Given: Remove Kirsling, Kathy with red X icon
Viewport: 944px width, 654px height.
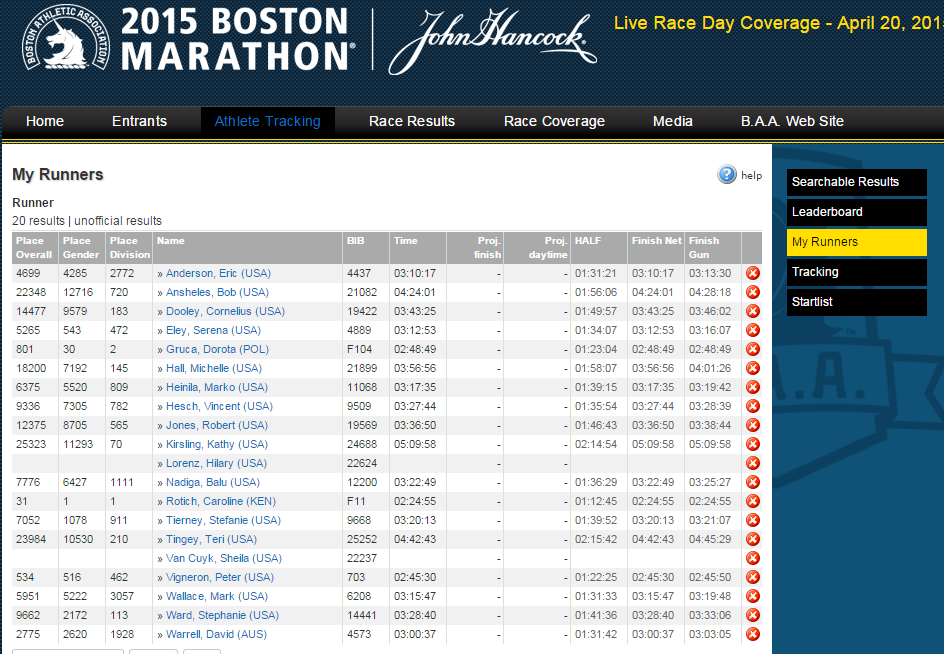Looking at the screenshot, I should (x=753, y=444).
